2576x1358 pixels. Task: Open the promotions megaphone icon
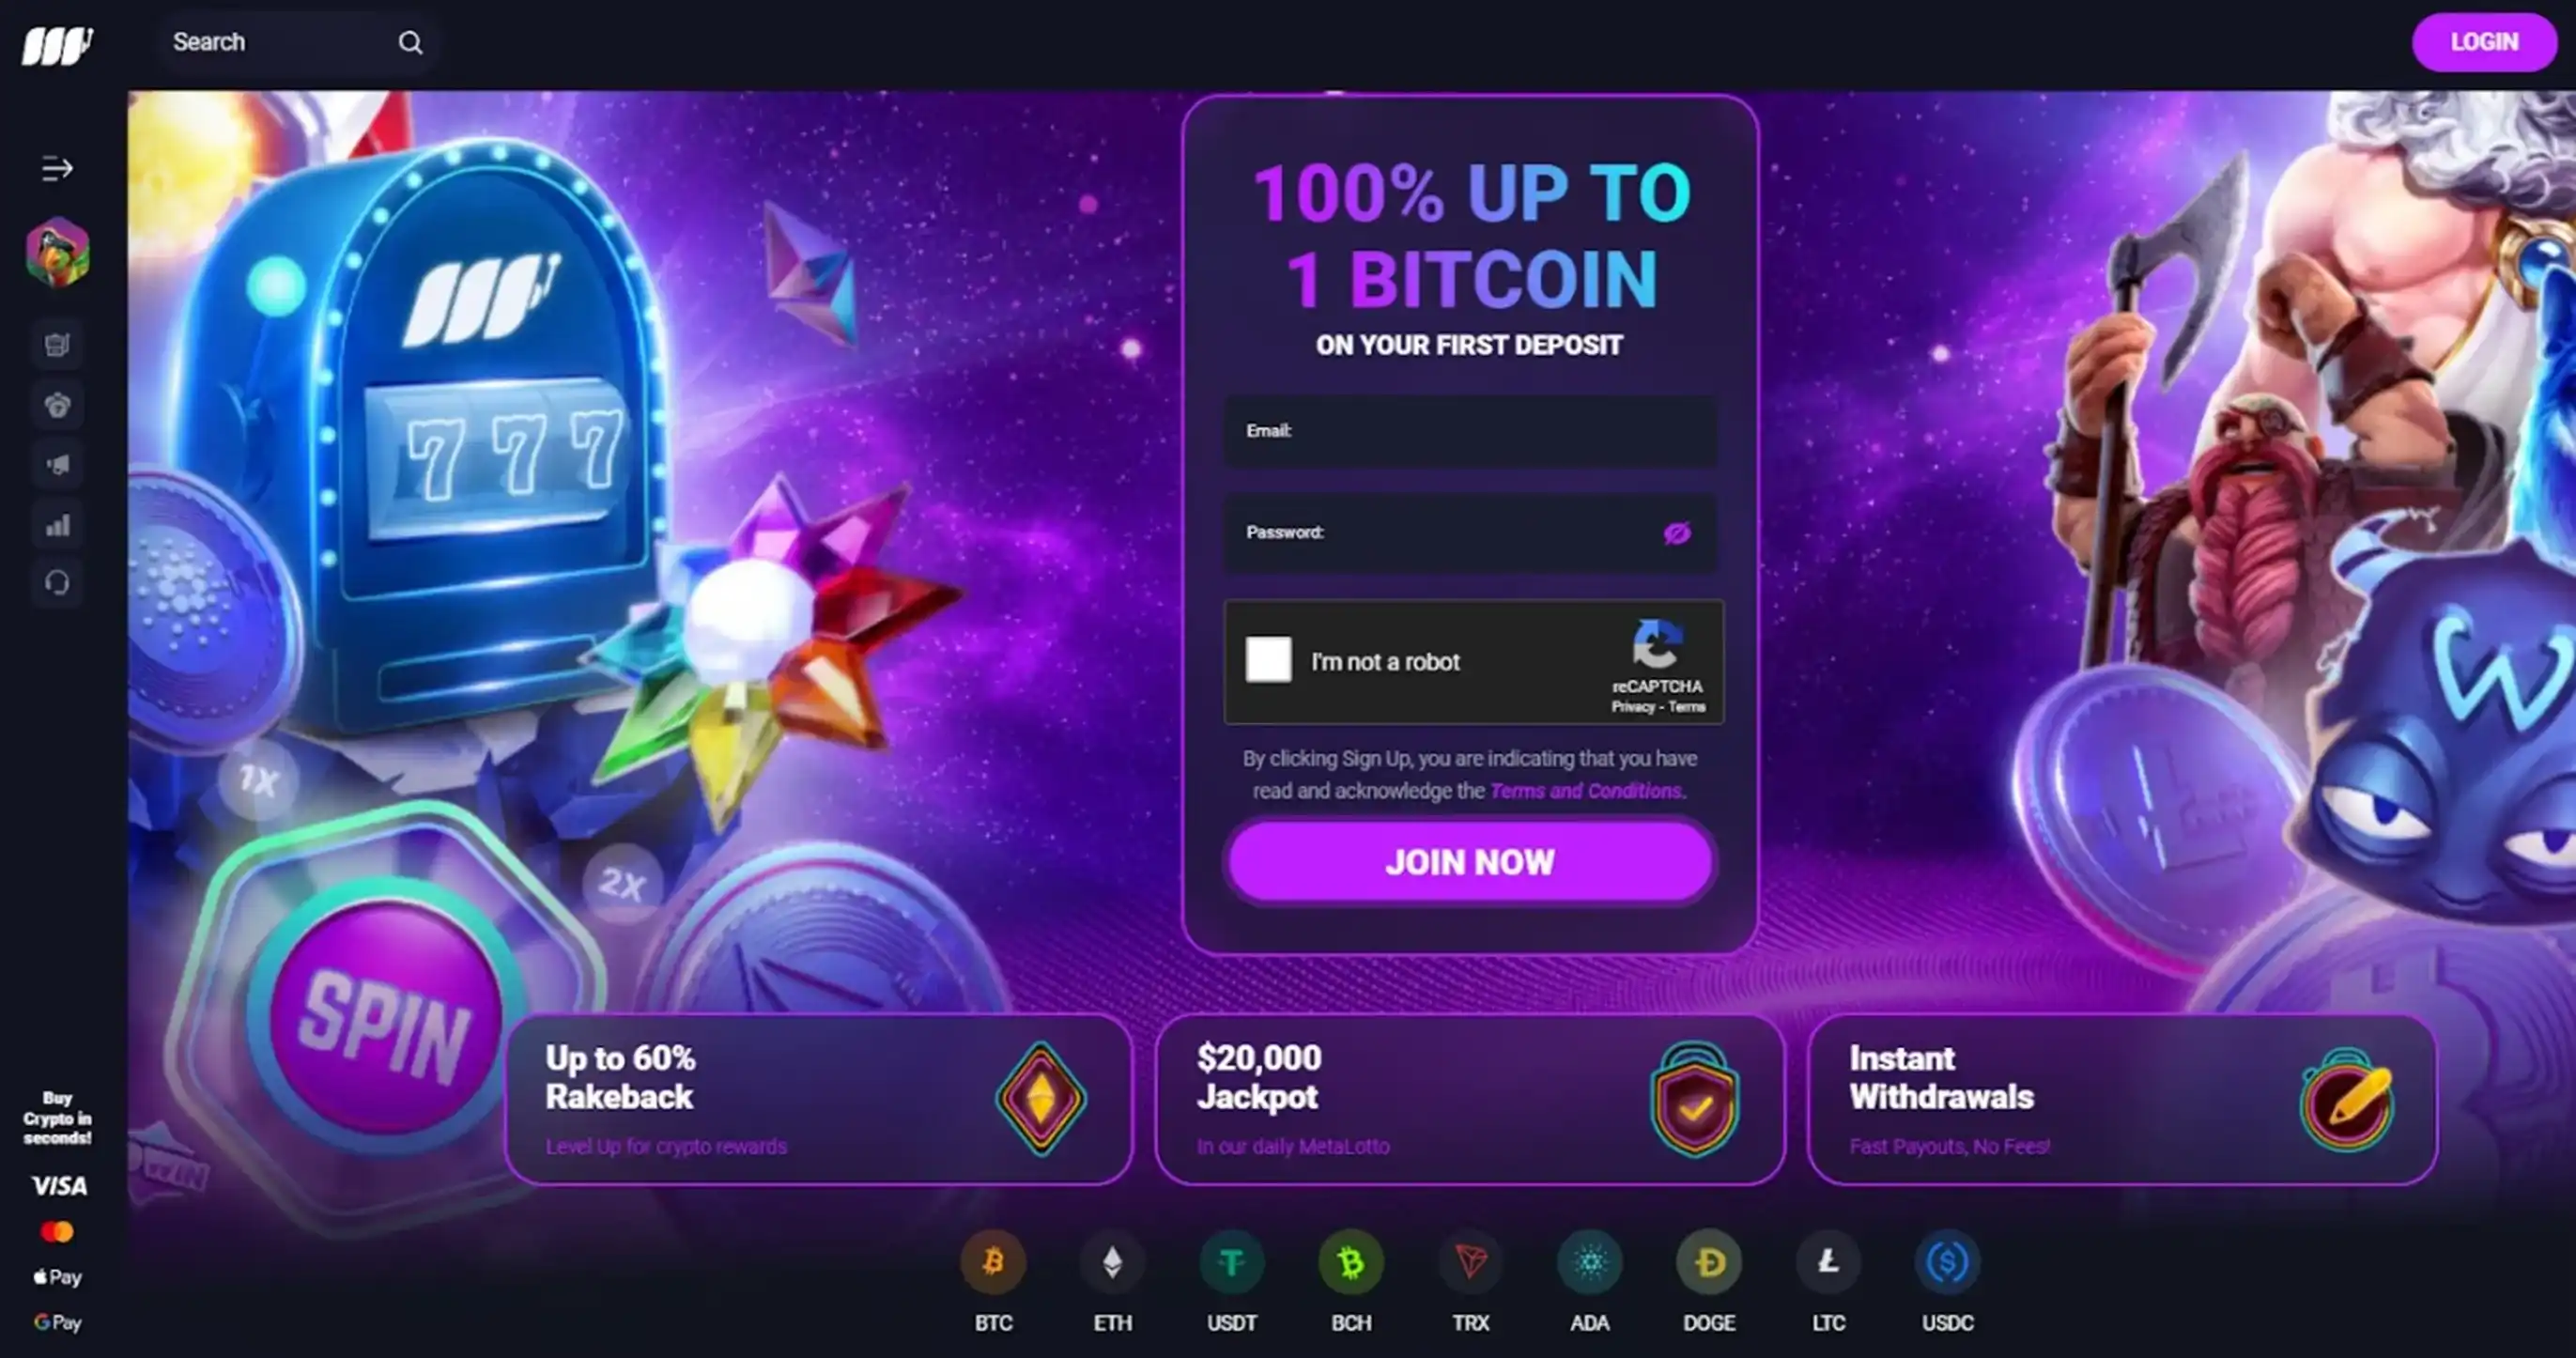pos(57,464)
